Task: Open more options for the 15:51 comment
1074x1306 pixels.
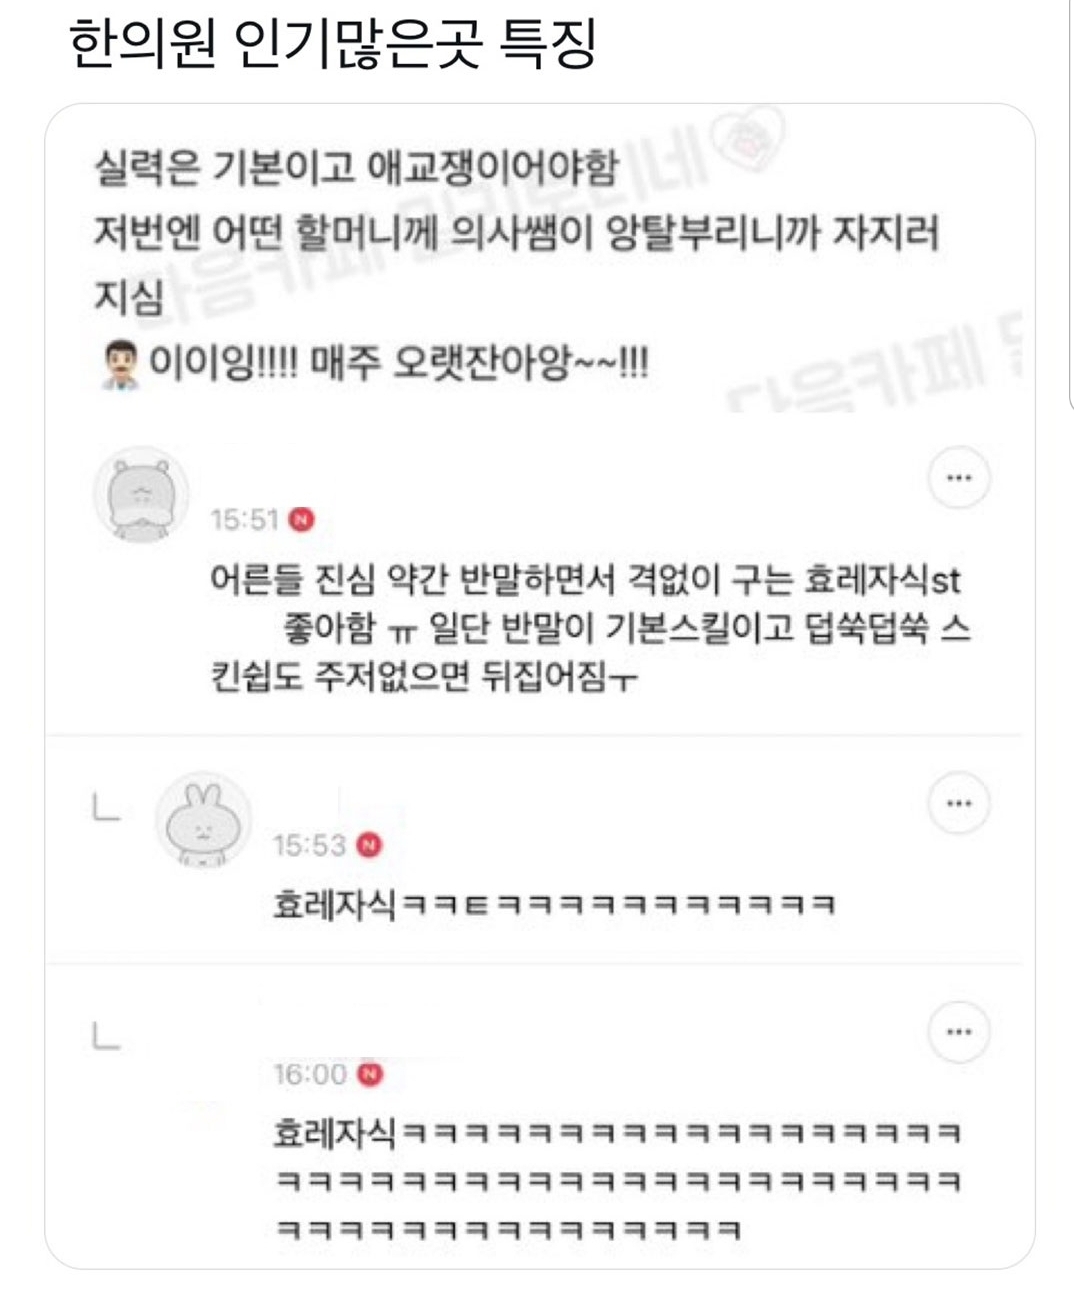Action: (959, 478)
